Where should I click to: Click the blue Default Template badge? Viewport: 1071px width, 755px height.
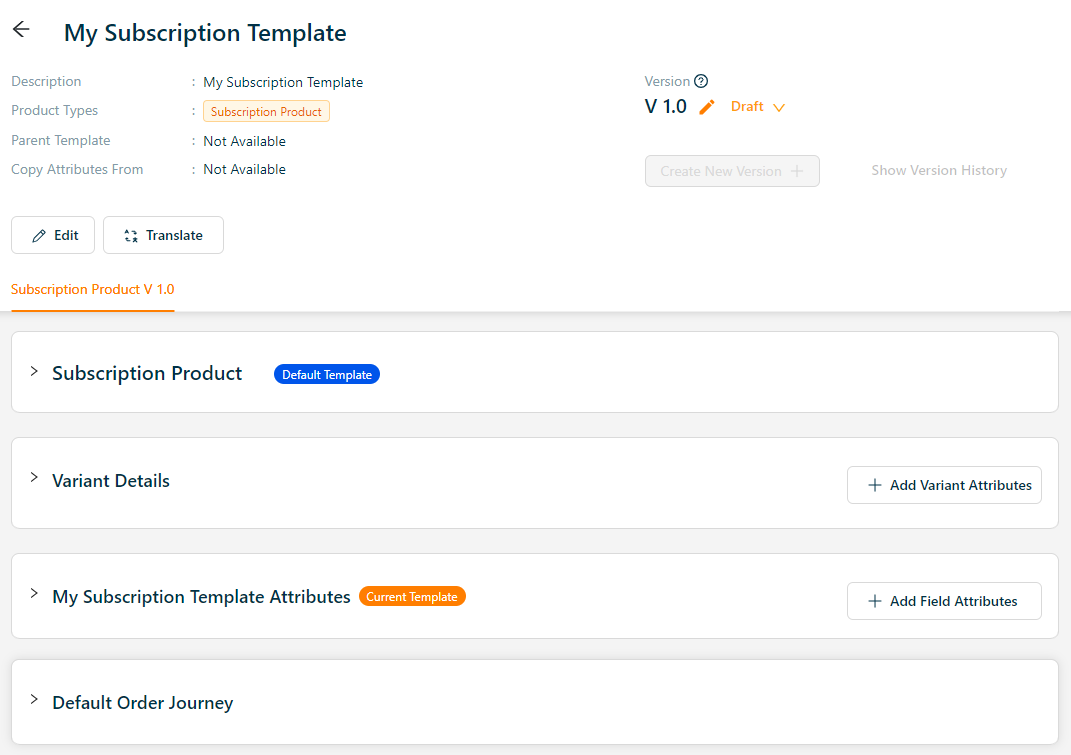[326, 375]
